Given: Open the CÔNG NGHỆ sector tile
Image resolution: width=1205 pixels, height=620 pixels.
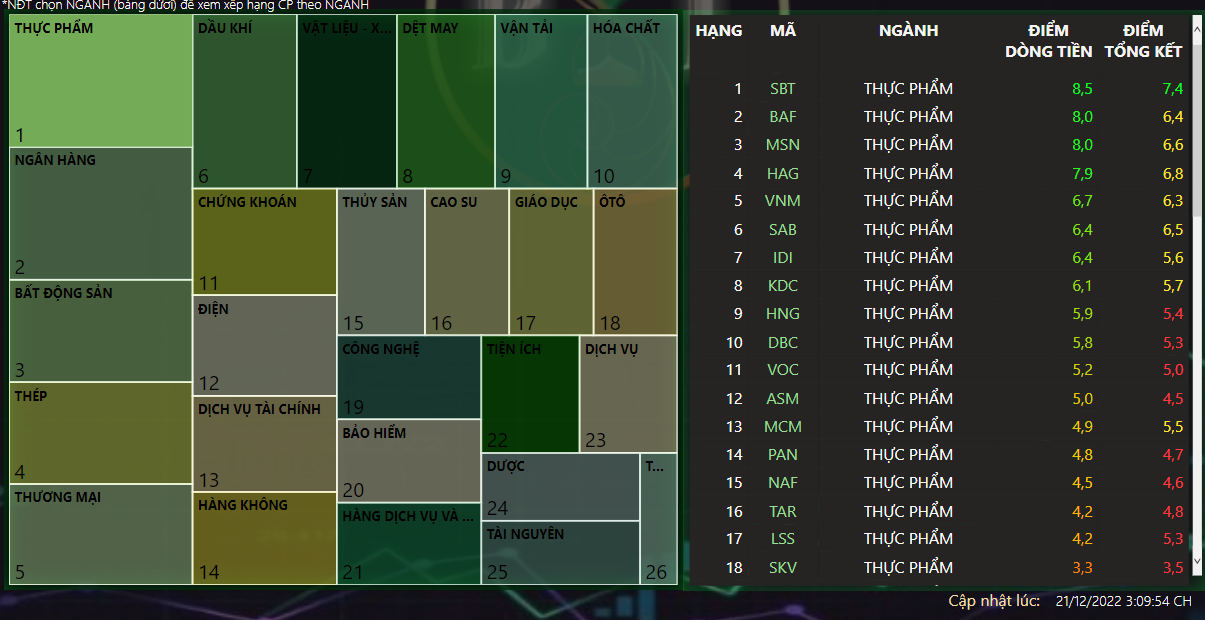Looking at the screenshot, I should point(409,377).
